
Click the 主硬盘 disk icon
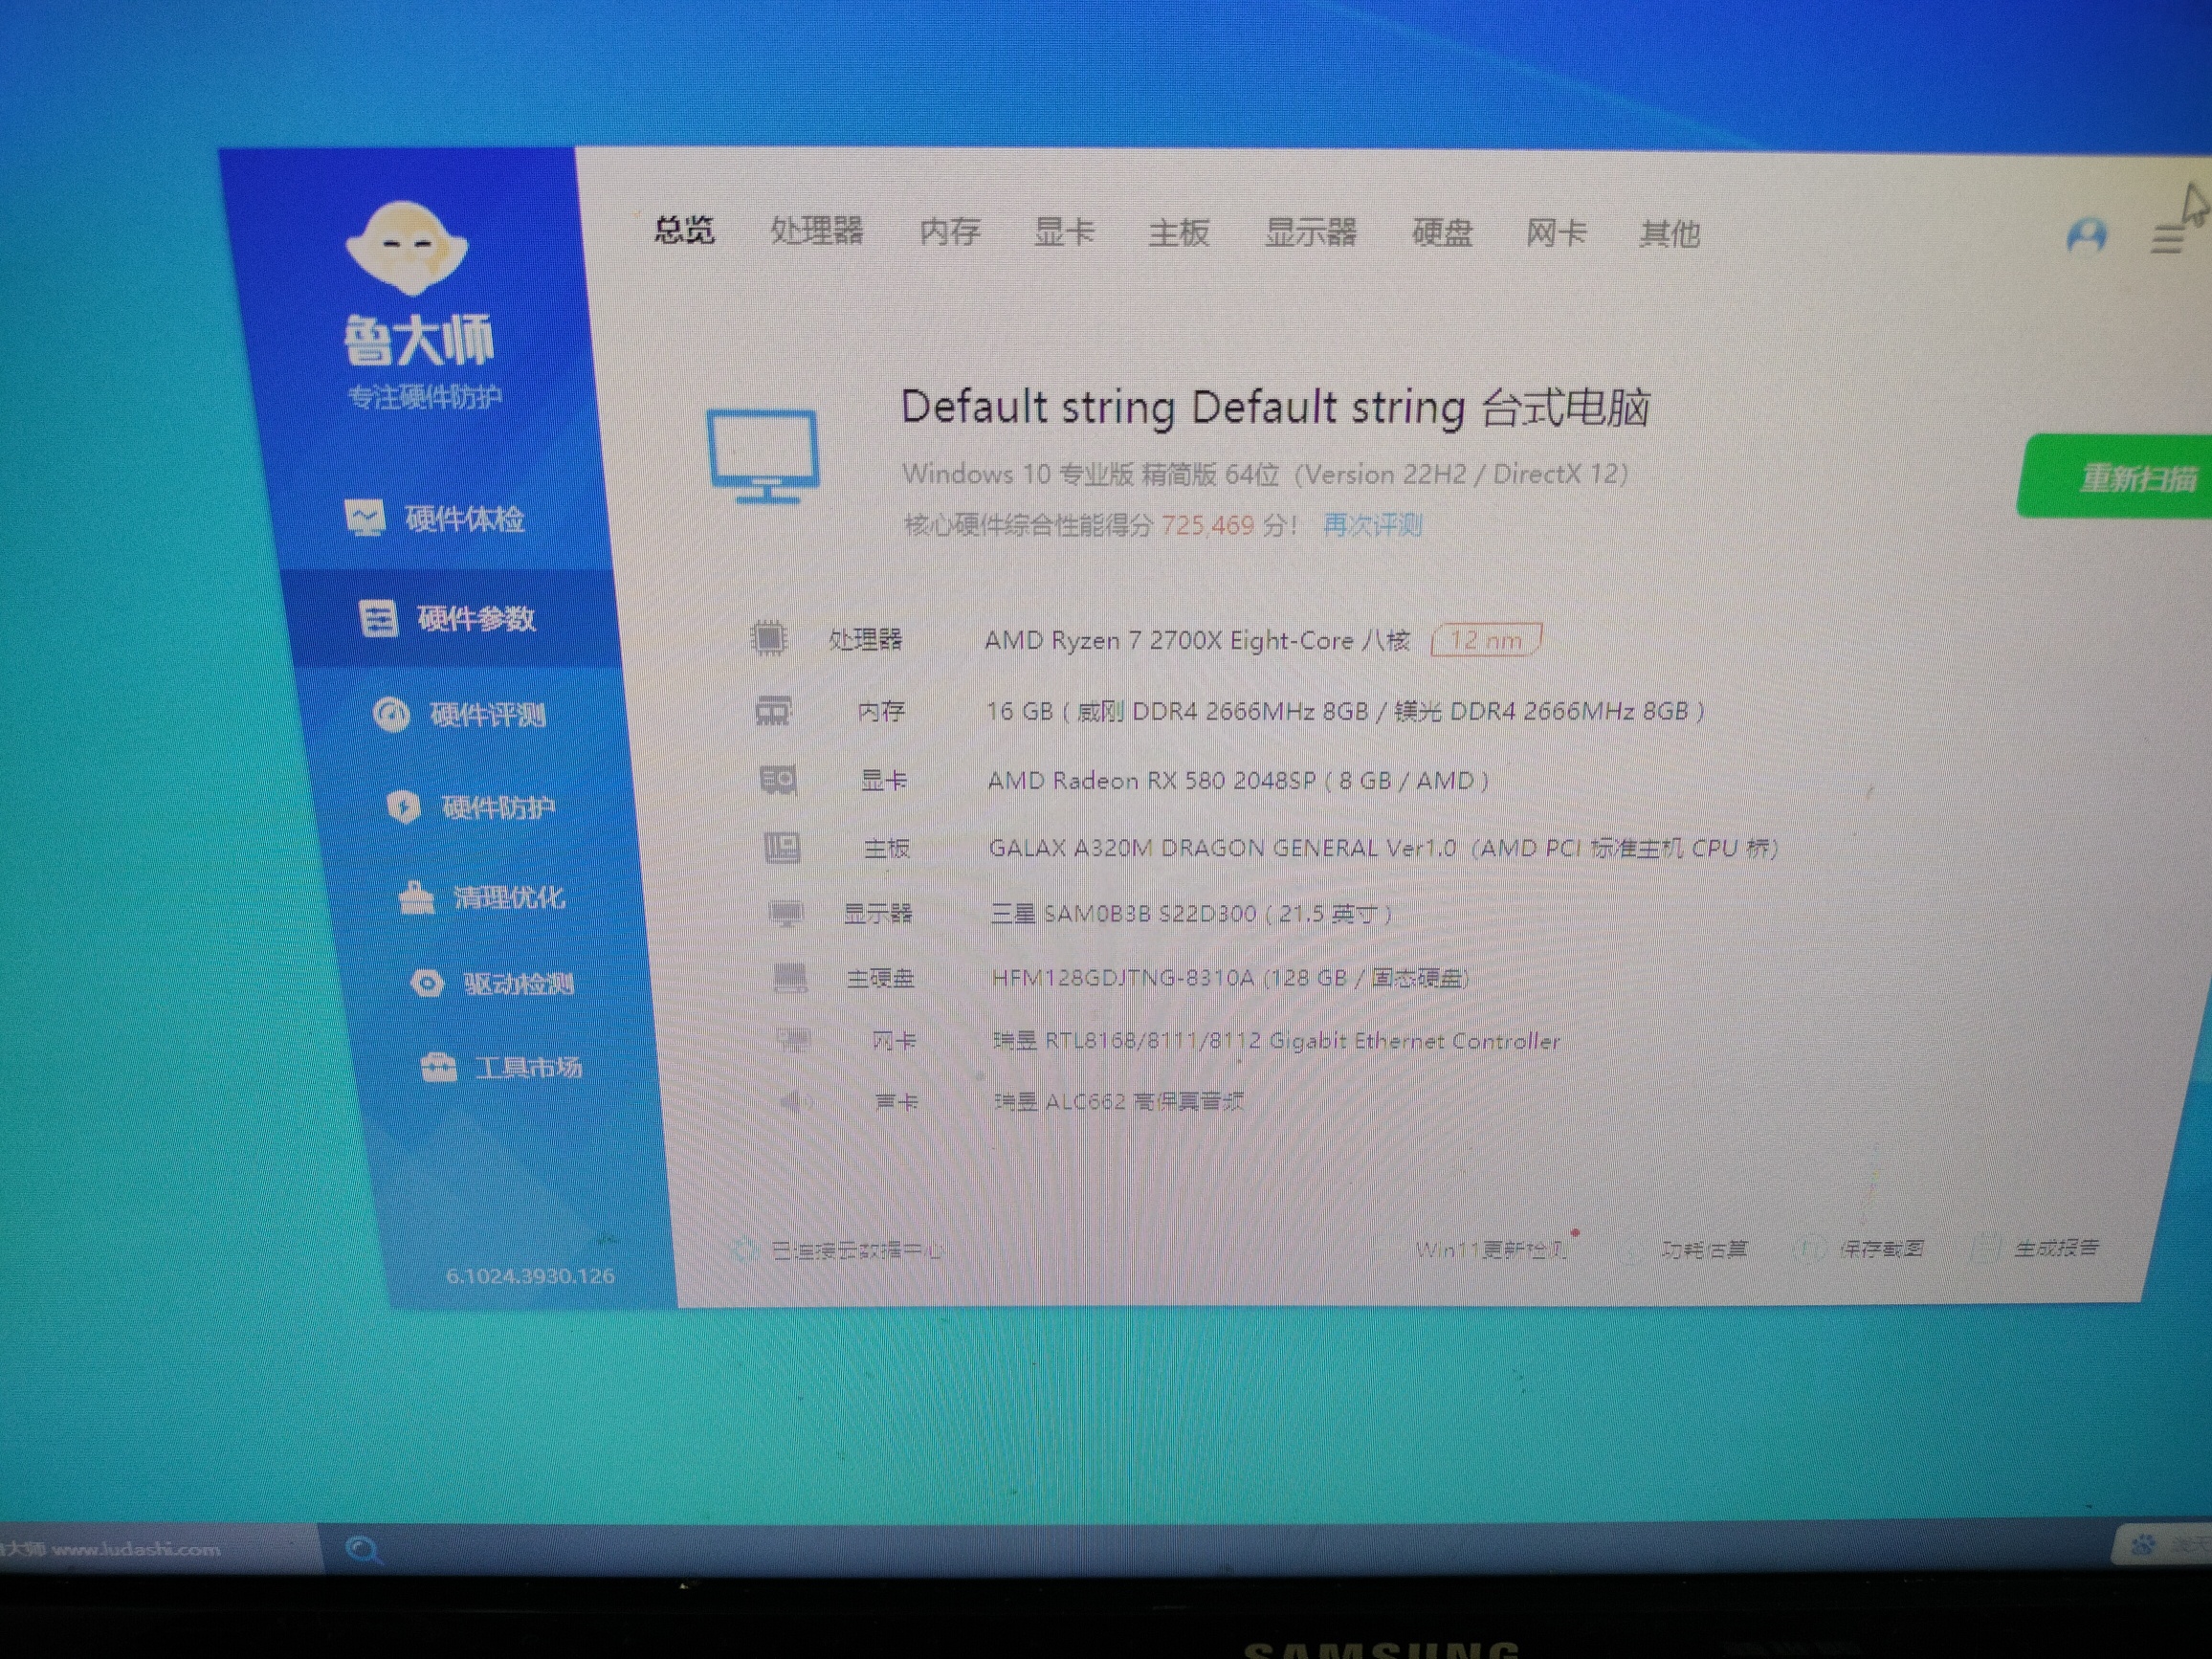(790, 978)
